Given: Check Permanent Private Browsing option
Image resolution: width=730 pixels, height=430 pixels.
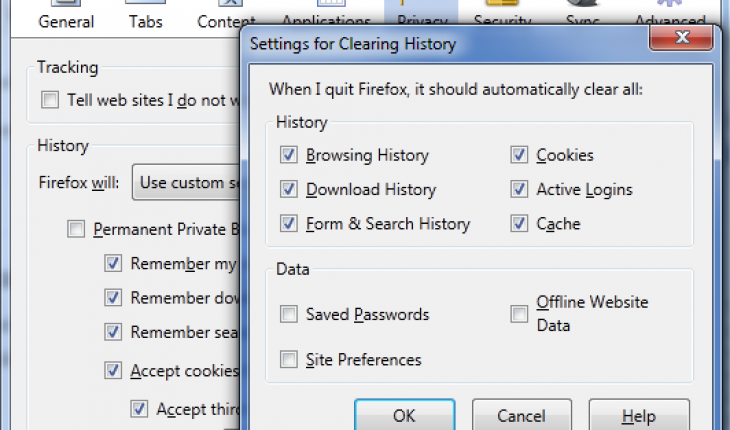Looking at the screenshot, I should coord(76,229).
